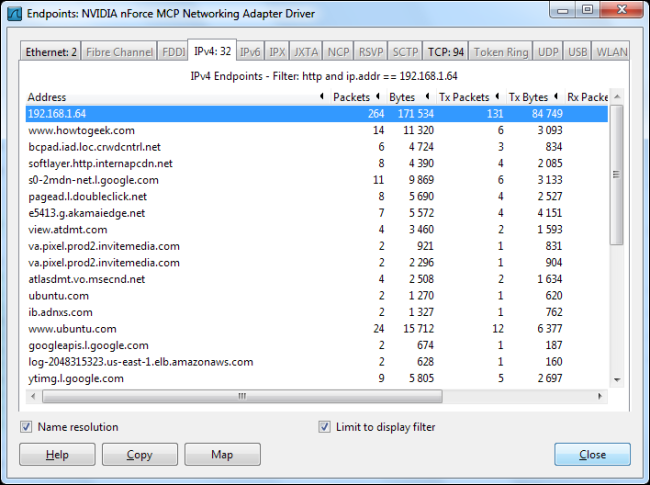Sort by the Packets column header
650x485 pixels.
point(350,97)
